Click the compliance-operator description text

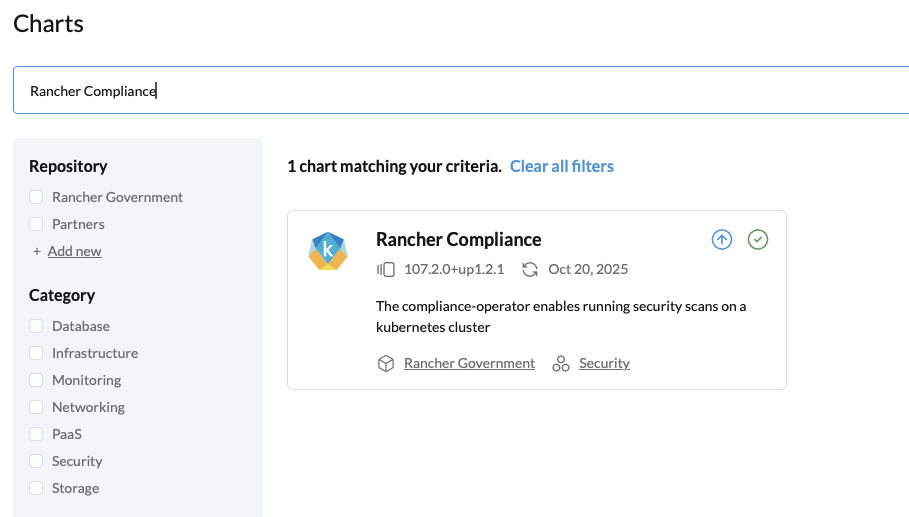(561, 316)
